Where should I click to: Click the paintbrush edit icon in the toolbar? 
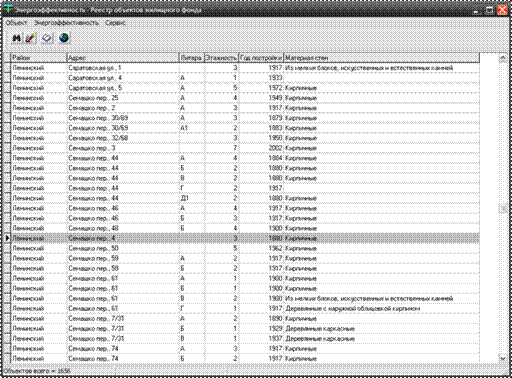[x=30, y=38]
